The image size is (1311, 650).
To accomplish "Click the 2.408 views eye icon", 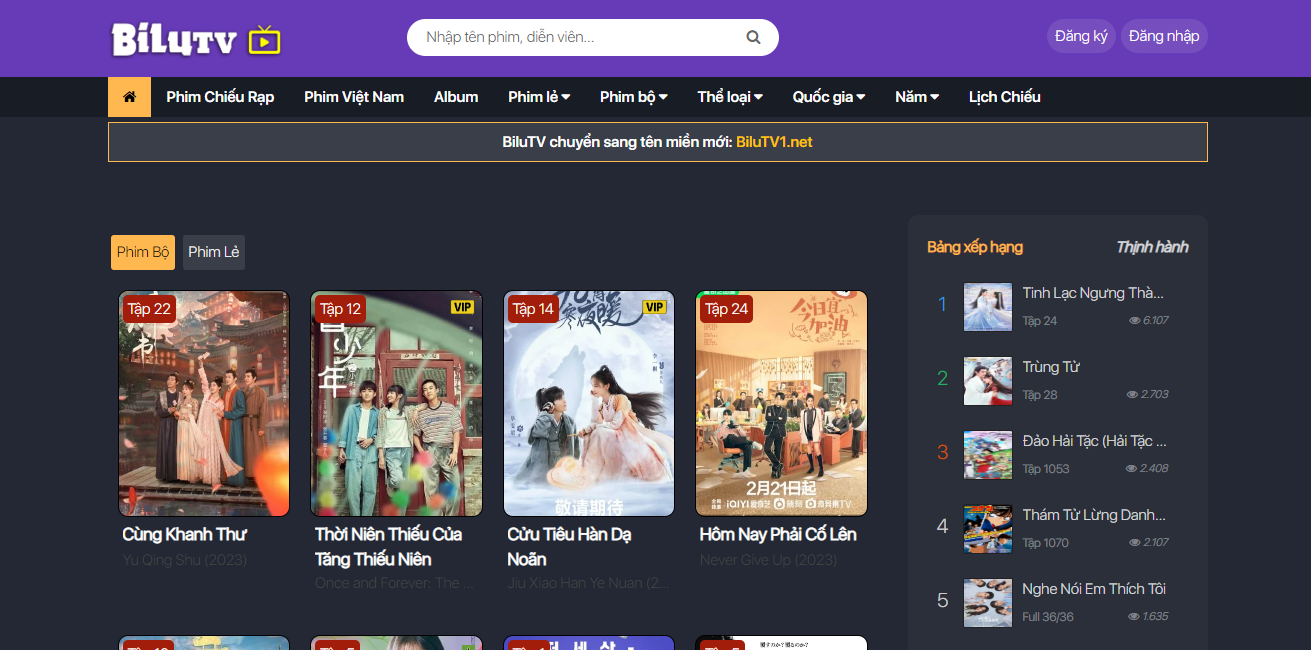I will [1132, 469].
